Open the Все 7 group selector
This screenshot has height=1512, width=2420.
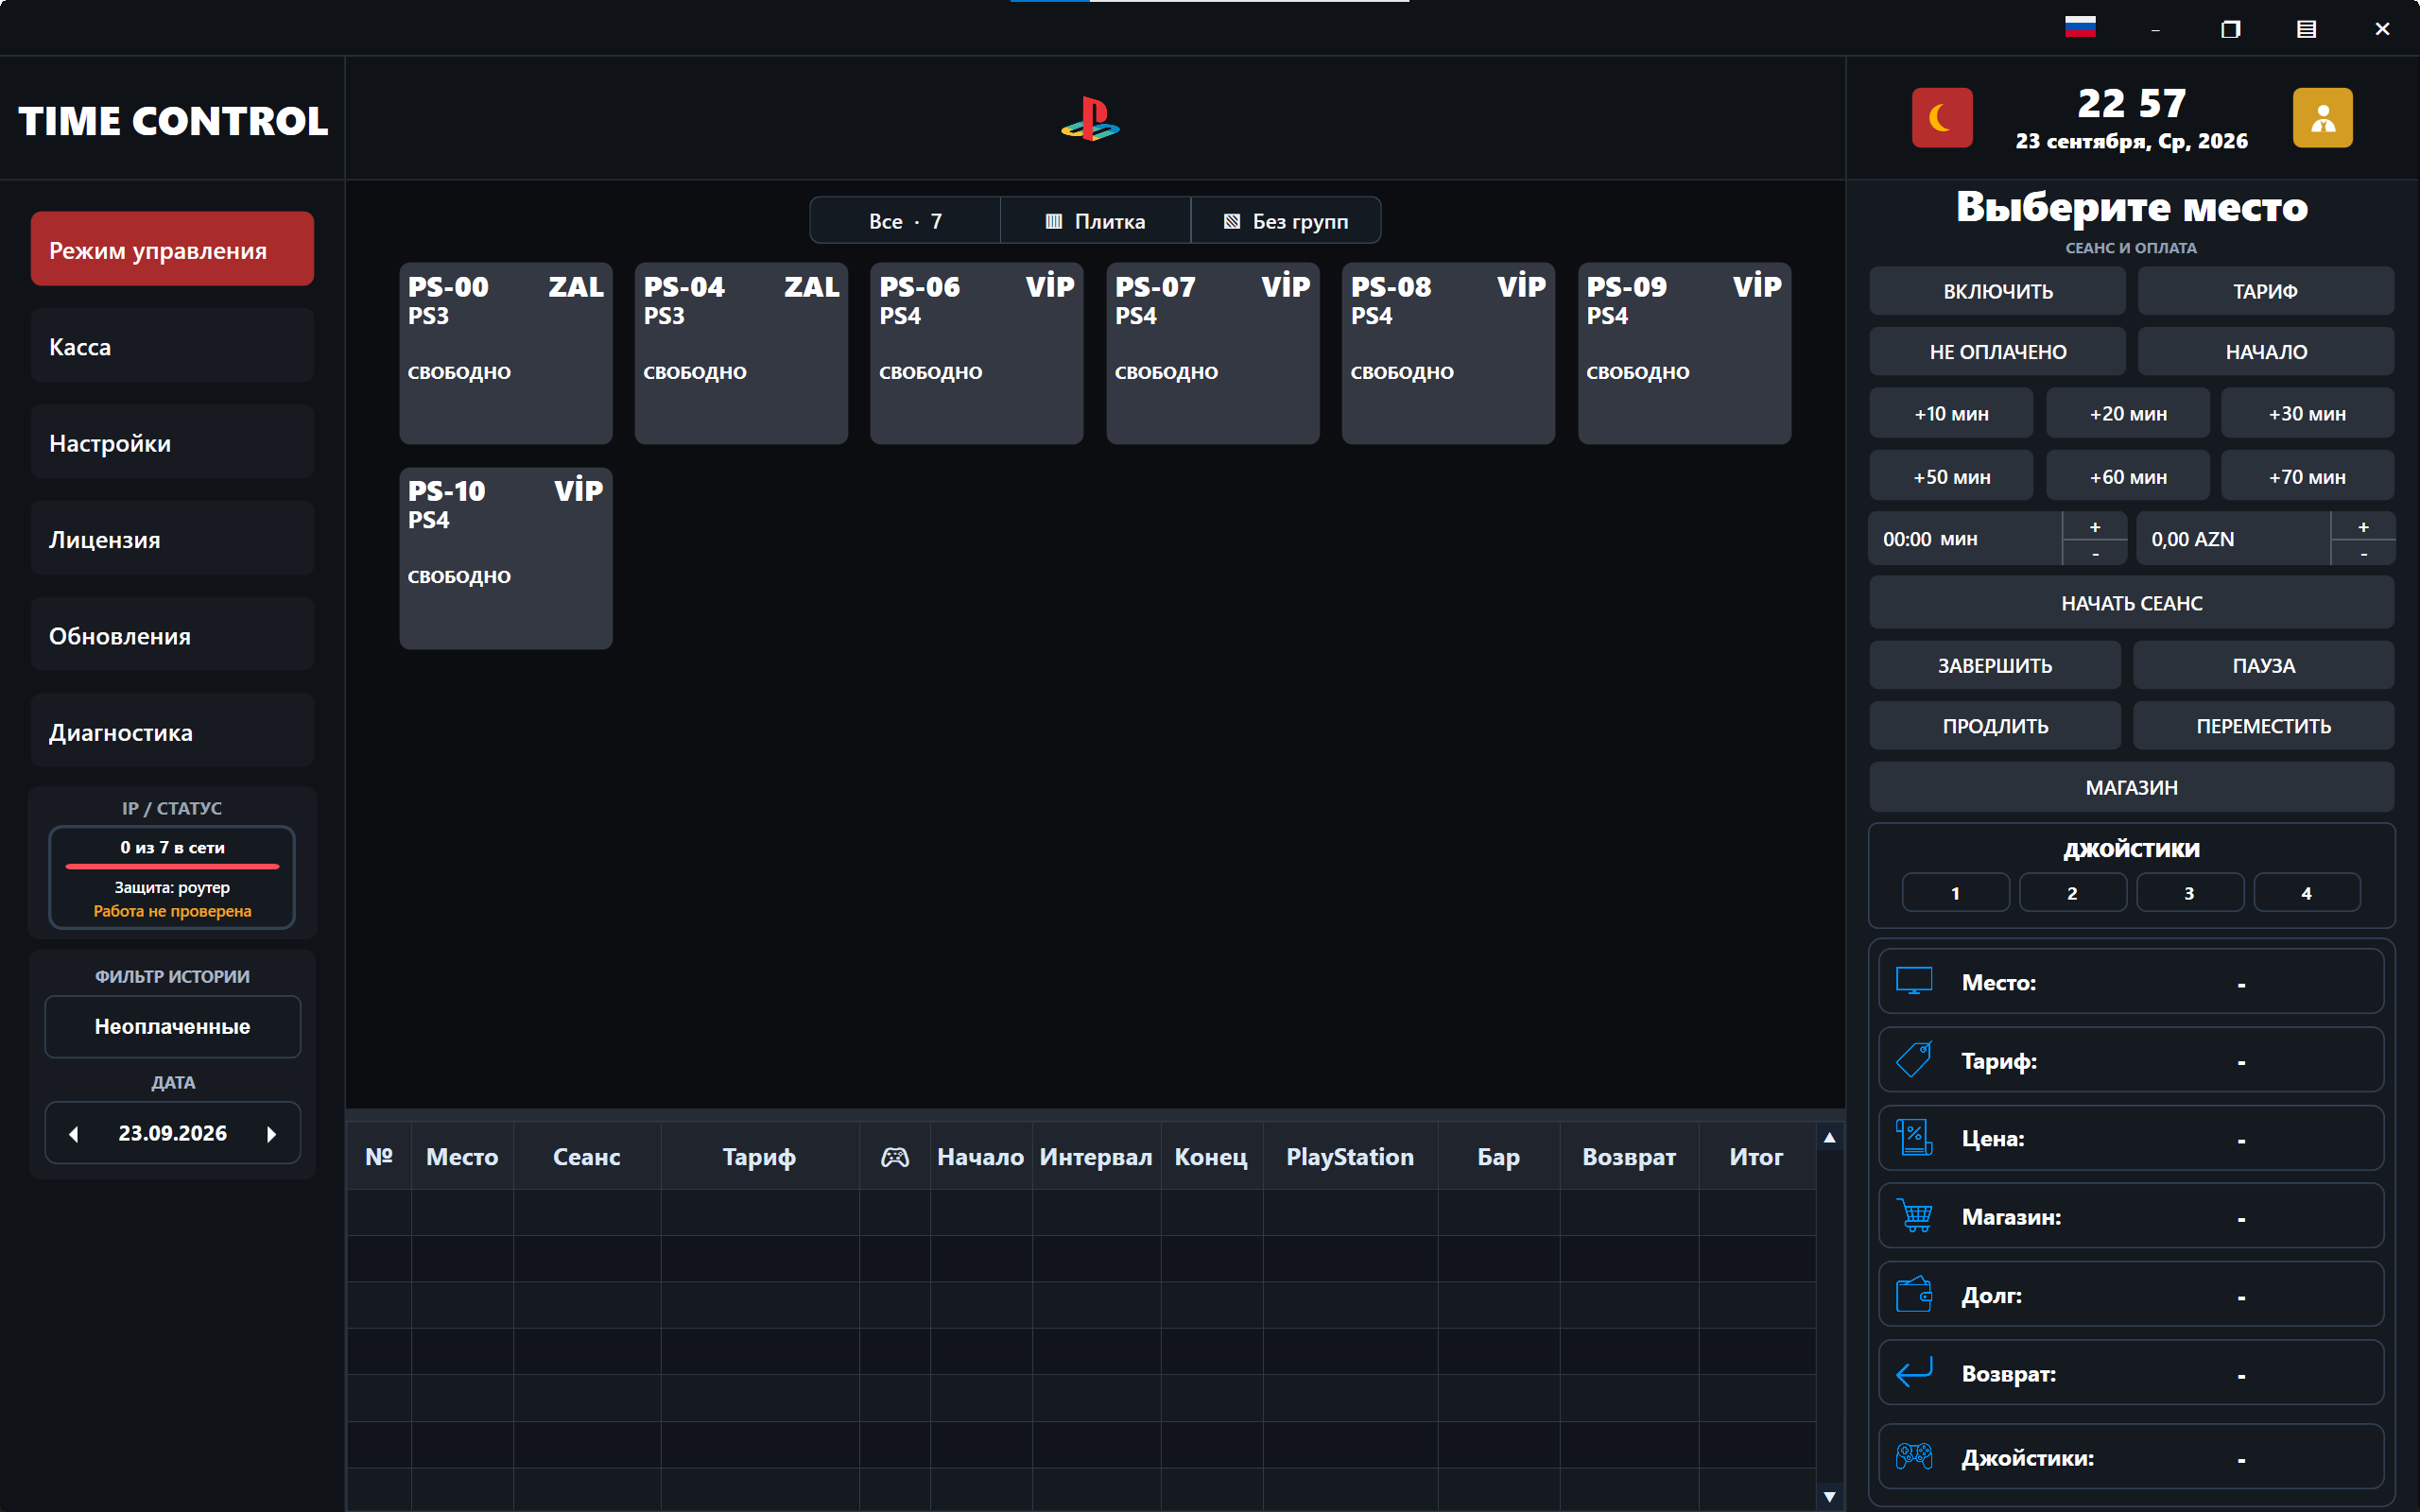click(x=904, y=221)
